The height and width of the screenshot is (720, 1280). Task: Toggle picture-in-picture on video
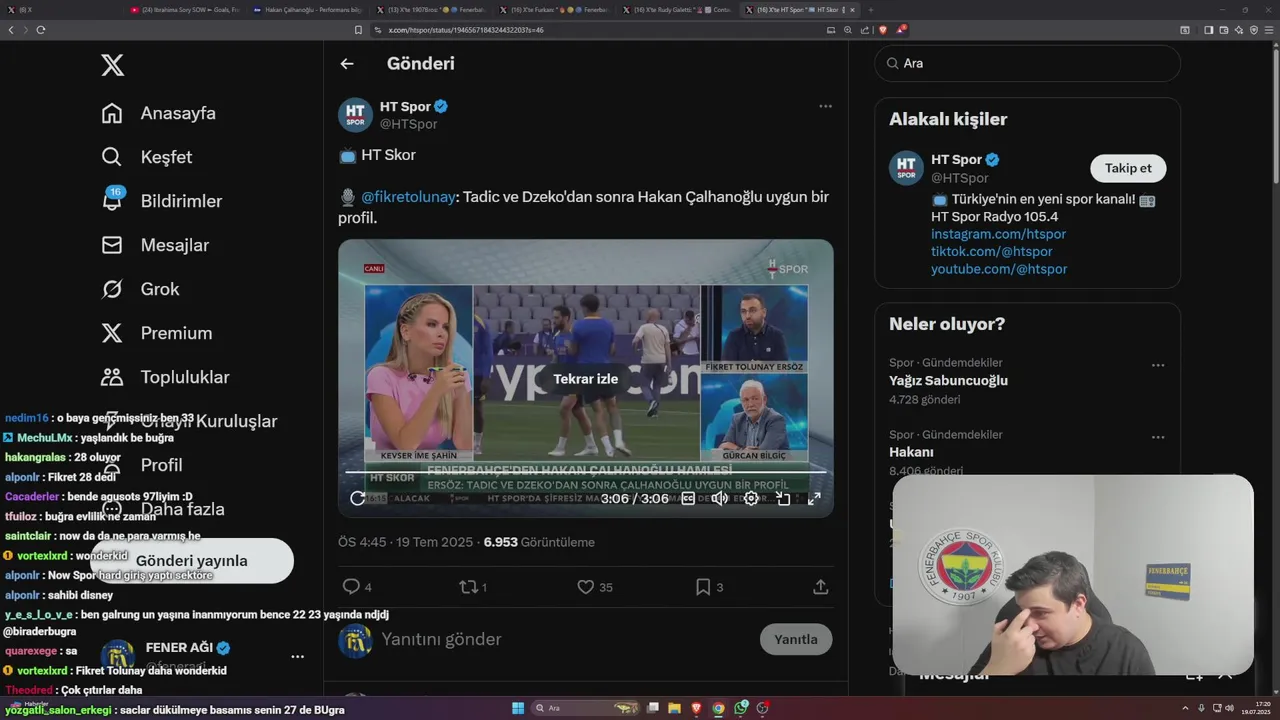click(783, 498)
